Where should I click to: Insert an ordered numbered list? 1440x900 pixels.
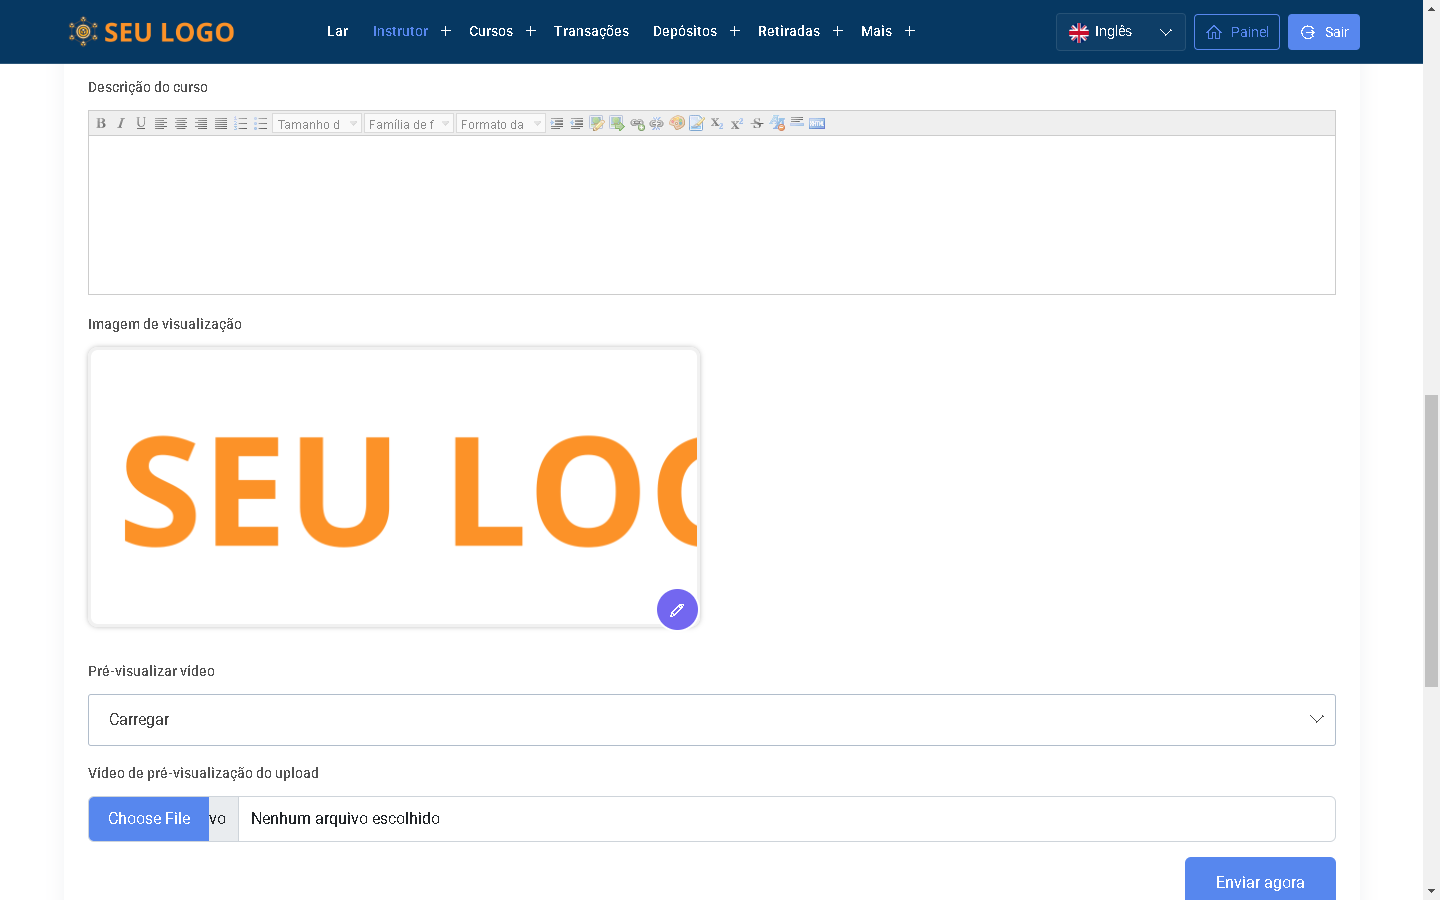[x=241, y=124]
